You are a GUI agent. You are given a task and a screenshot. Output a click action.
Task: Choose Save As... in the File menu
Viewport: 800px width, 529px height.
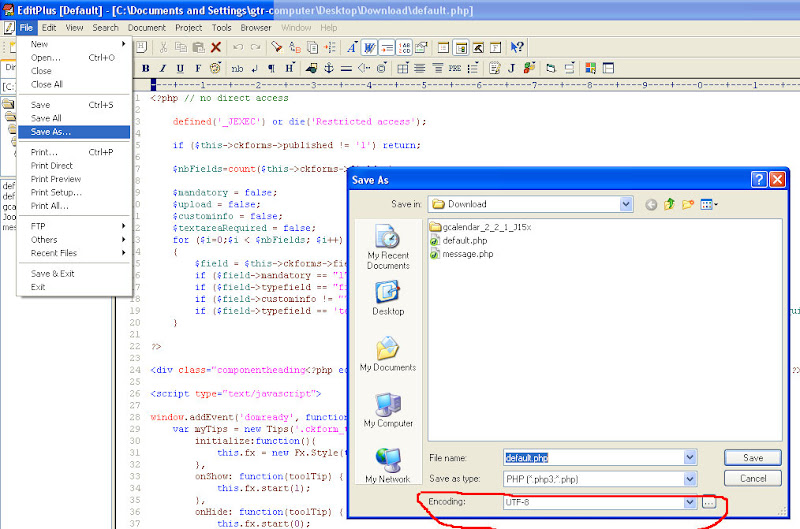click(x=74, y=132)
